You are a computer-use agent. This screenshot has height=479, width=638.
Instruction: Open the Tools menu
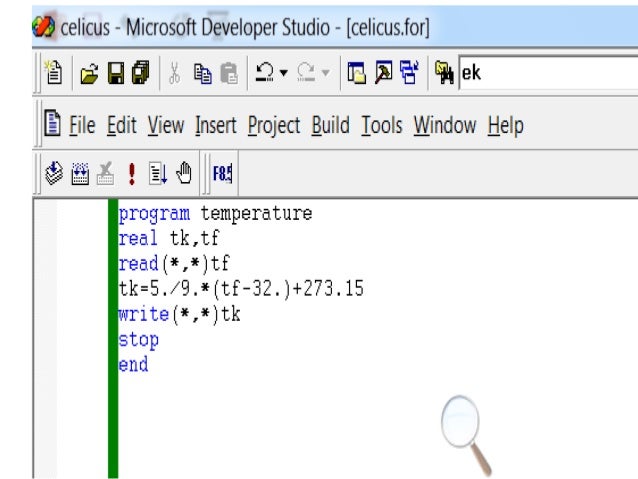(382, 125)
